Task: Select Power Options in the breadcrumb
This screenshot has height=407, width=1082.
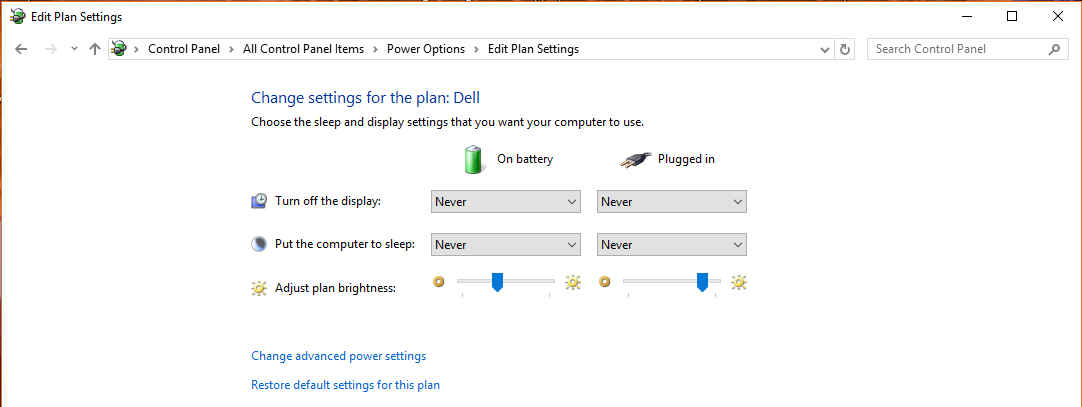Action: (x=426, y=49)
